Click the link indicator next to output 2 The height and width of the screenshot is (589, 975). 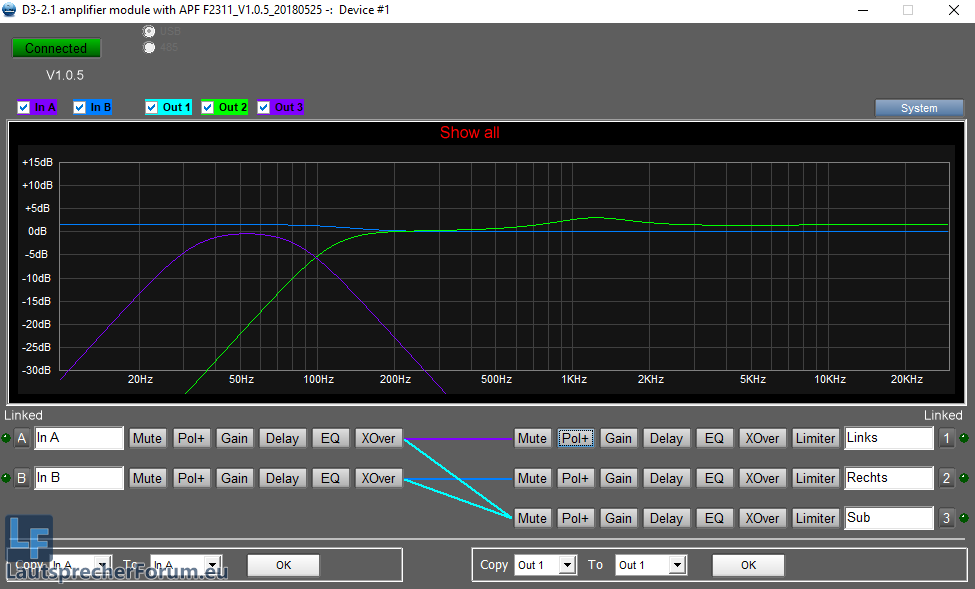pos(964,478)
